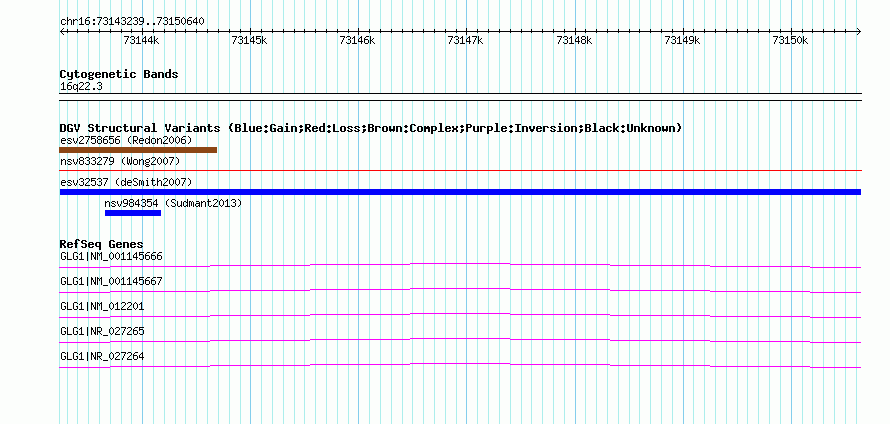Click the 73150k ruler tick label

(x=791, y=40)
